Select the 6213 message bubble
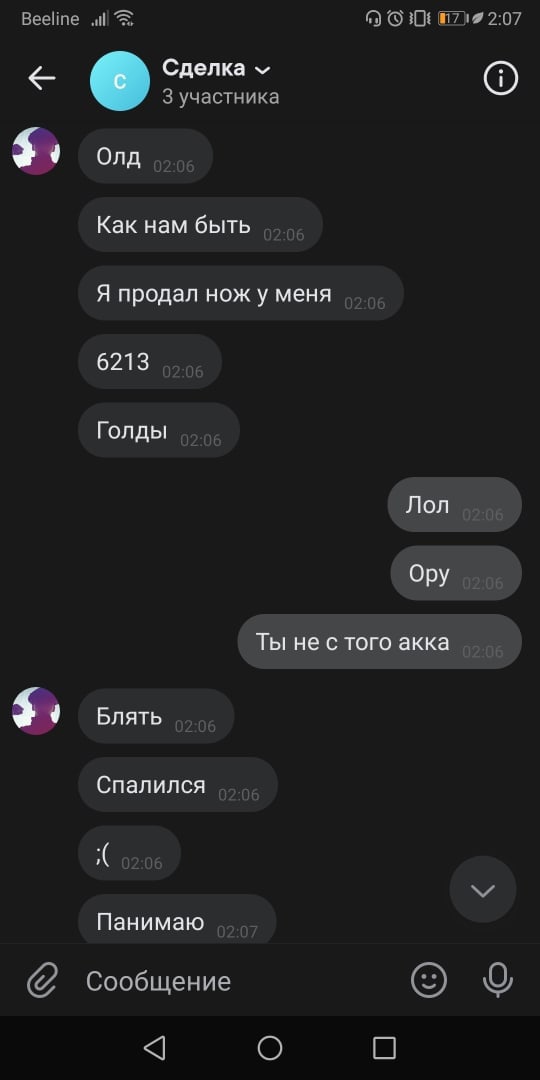The height and width of the screenshot is (1080, 540). click(149, 362)
